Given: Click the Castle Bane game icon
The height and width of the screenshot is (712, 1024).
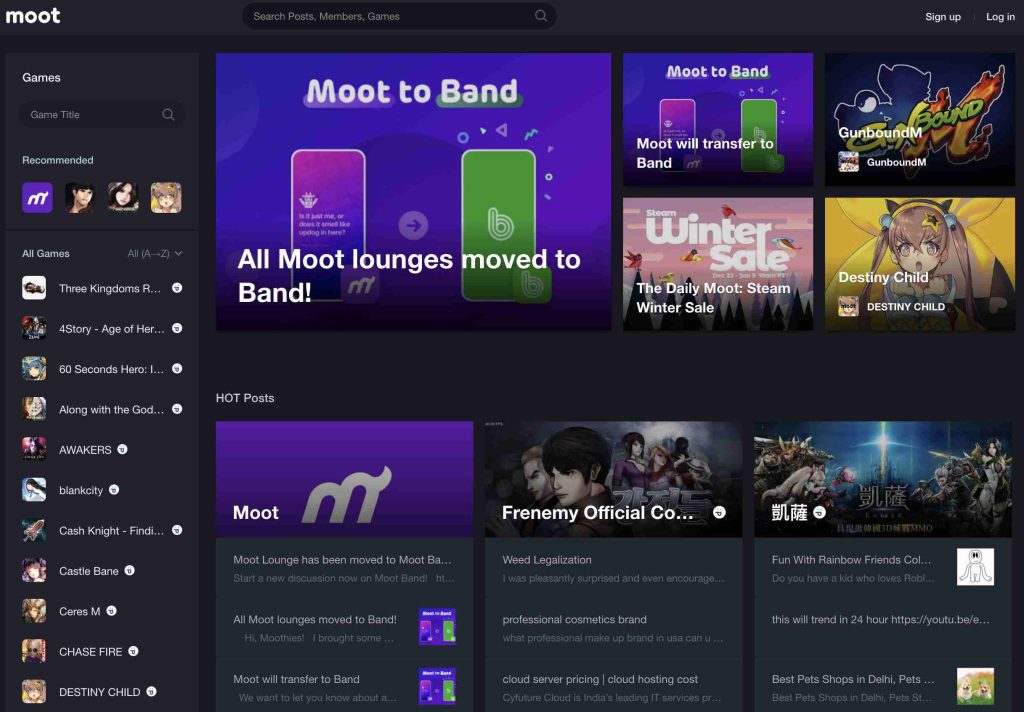Looking at the screenshot, I should tap(34, 571).
